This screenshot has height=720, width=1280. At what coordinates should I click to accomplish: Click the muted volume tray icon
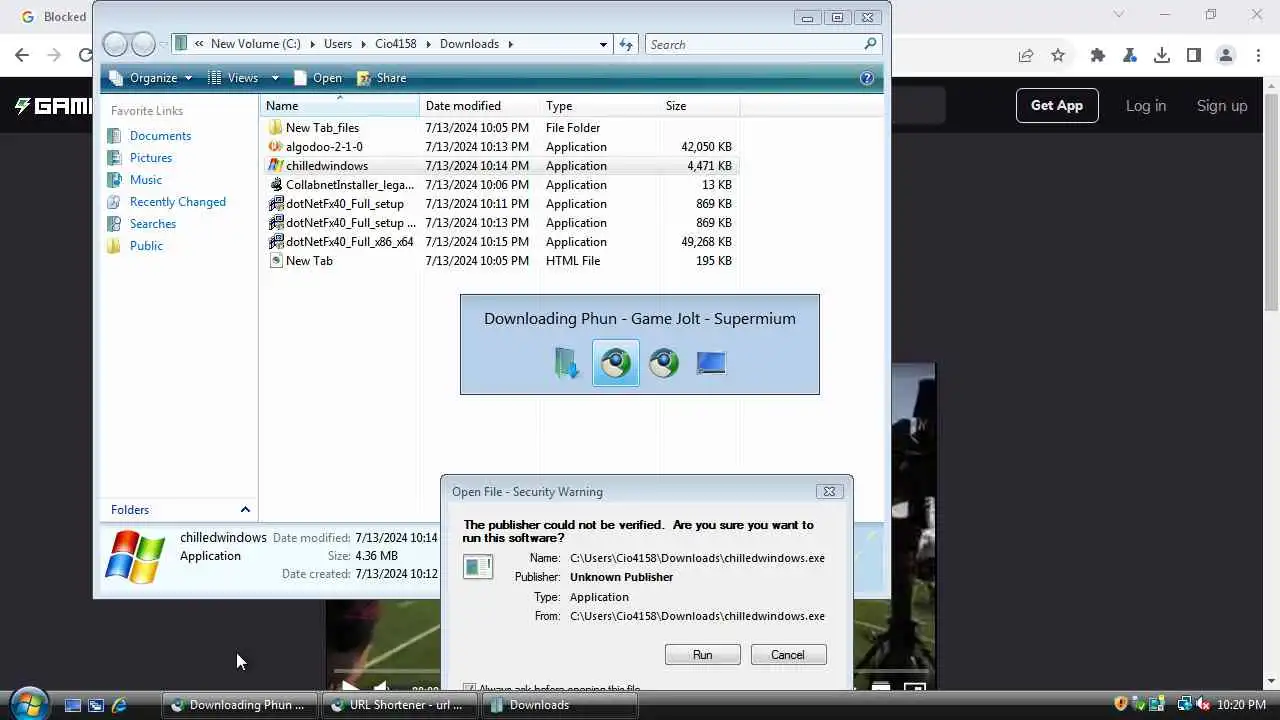(1203, 704)
